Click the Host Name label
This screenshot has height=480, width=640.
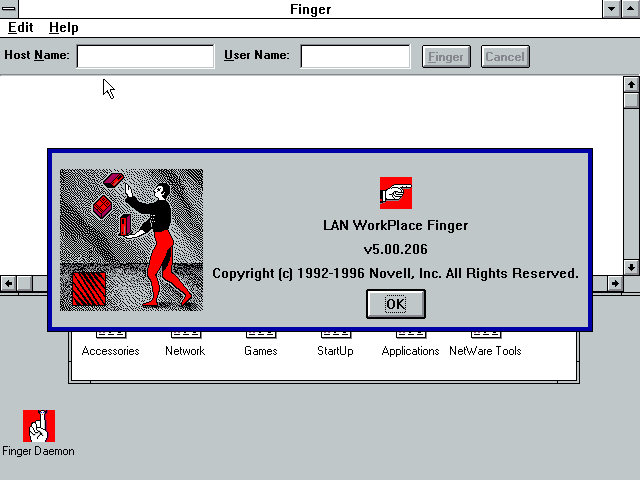(x=37, y=55)
